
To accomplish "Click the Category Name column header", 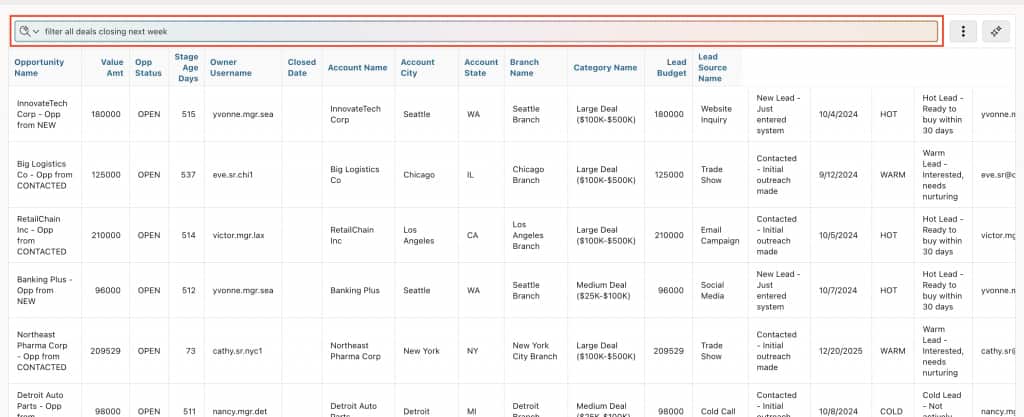I will tap(605, 68).
